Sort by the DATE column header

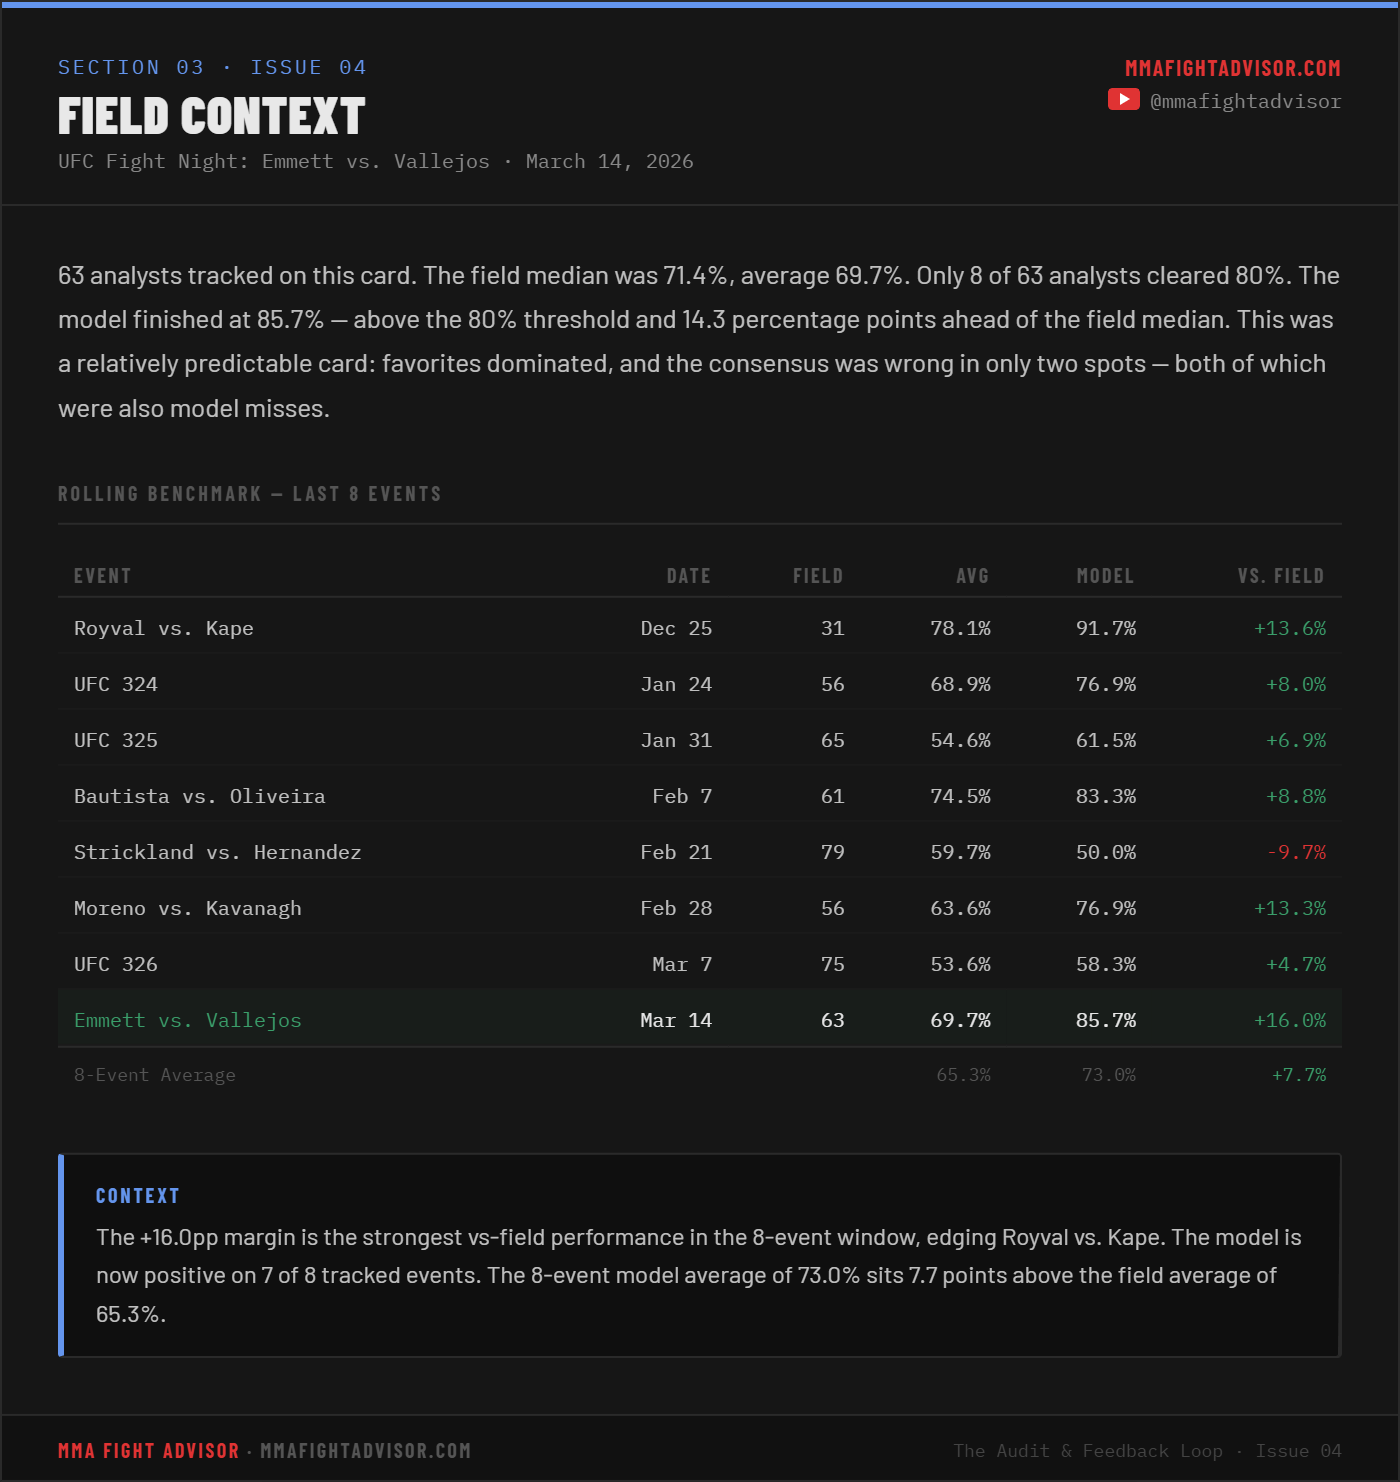pyautogui.click(x=689, y=576)
